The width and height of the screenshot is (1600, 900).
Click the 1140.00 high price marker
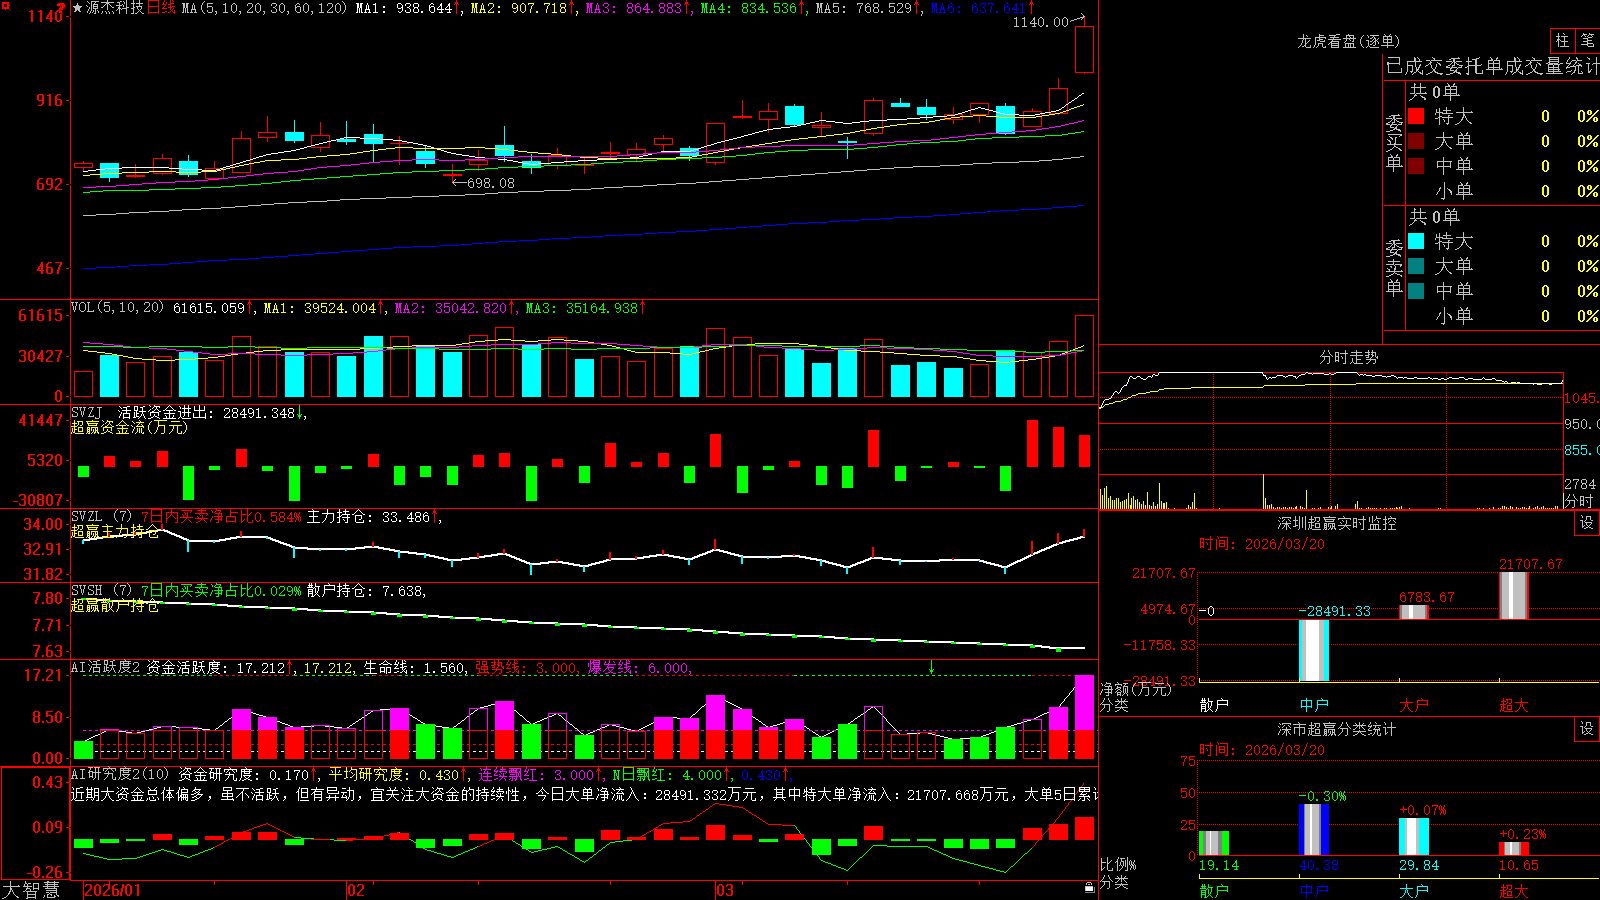pyautogui.click(x=1041, y=22)
